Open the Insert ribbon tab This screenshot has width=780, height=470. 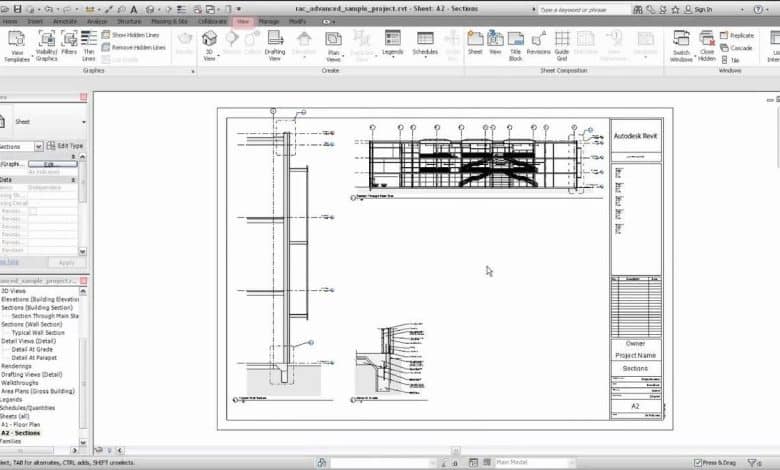click(x=35, y=21)
